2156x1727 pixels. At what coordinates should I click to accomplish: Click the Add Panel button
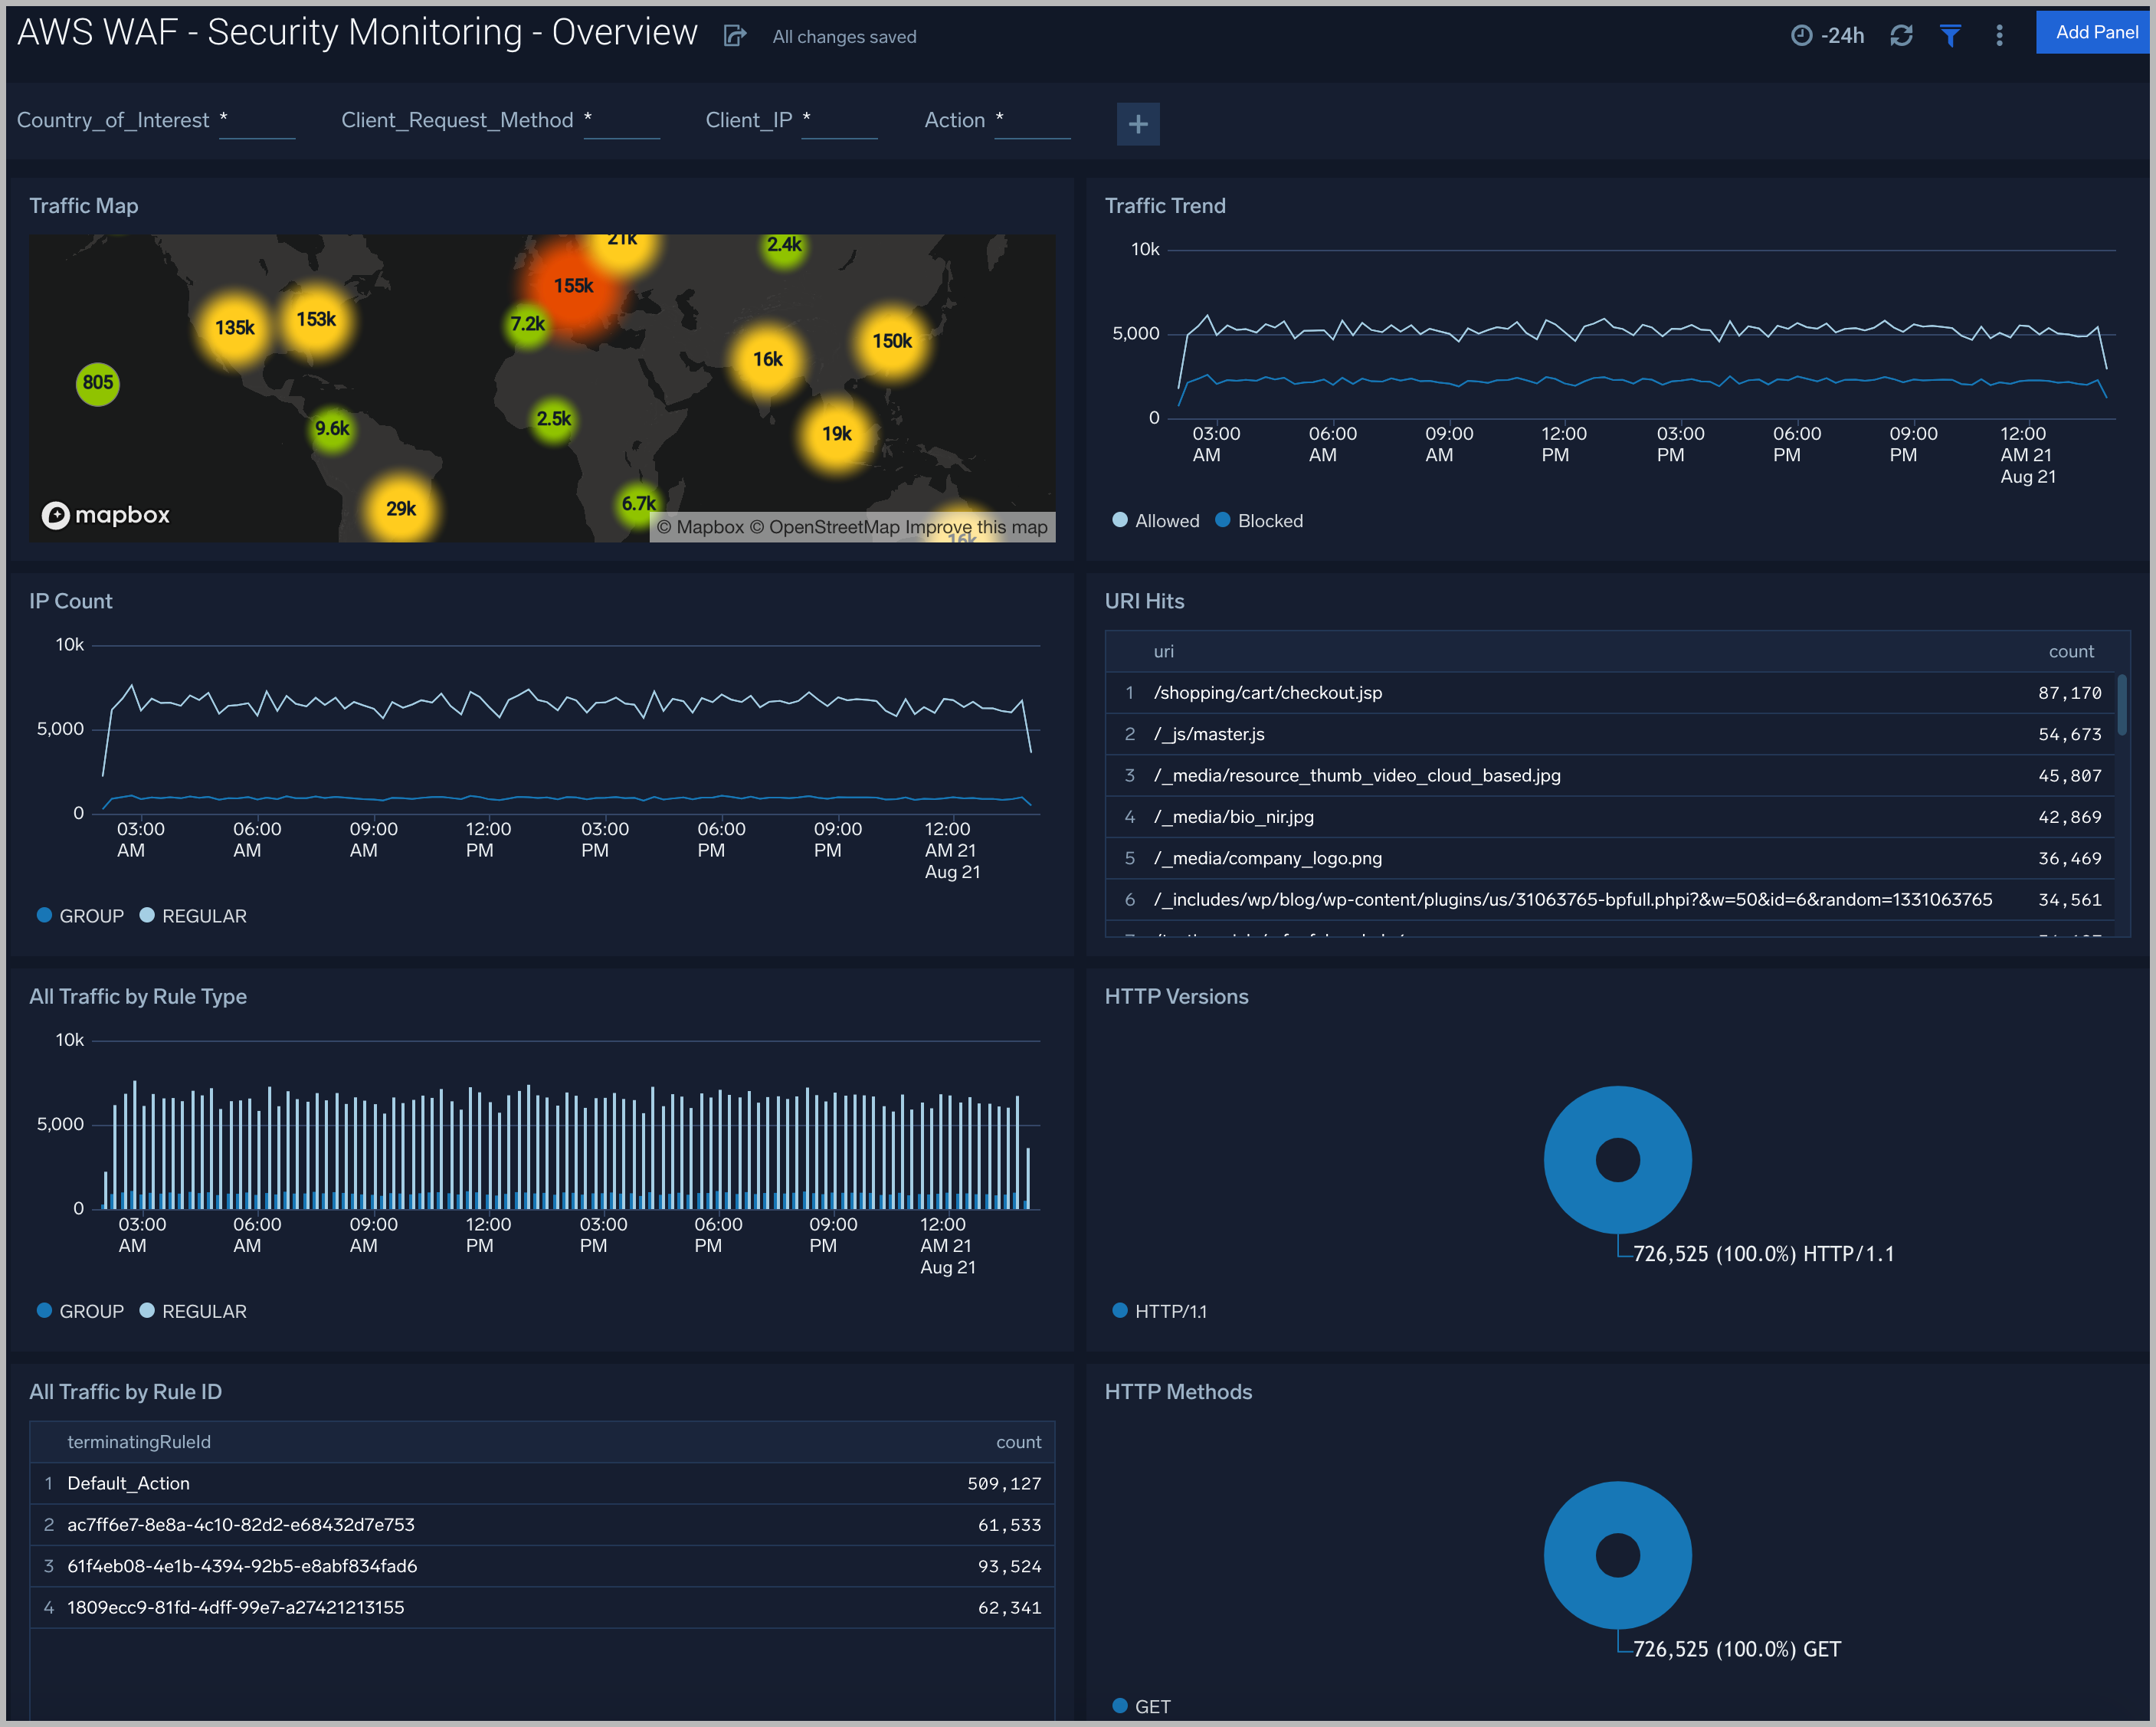coord(2093,32)
